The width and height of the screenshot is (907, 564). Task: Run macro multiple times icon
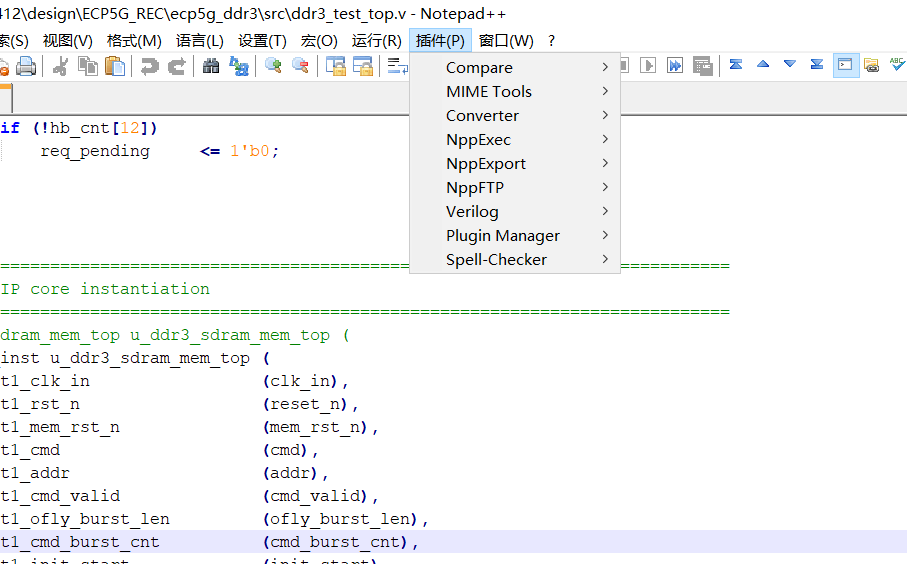[676, 66]
